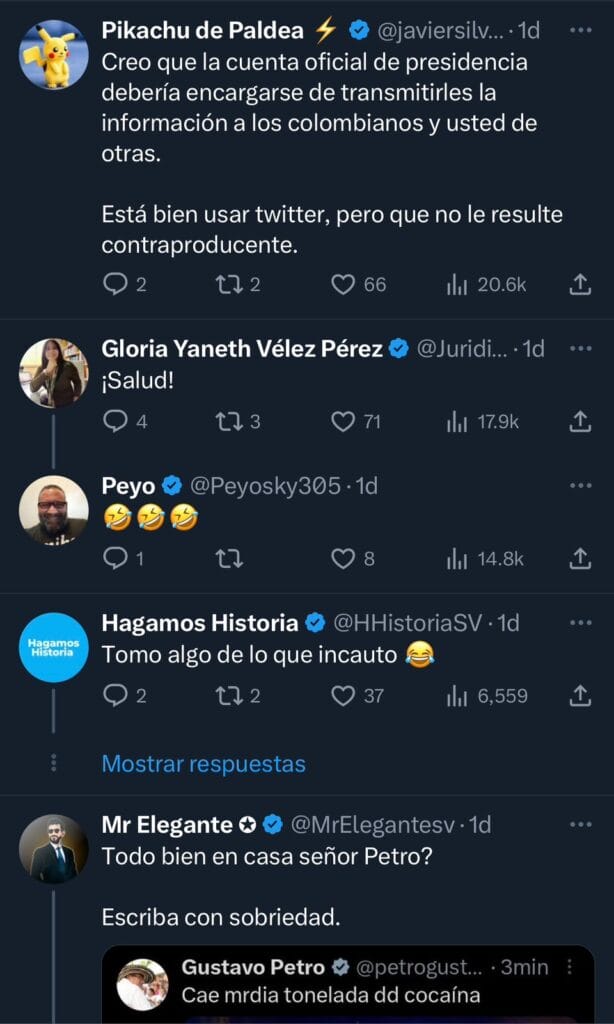Viewport: 614px width, 1024px height.
Task: Open Hagamos Historia's profile avatar
Action: pyautogui.click(x=54, y=648)
